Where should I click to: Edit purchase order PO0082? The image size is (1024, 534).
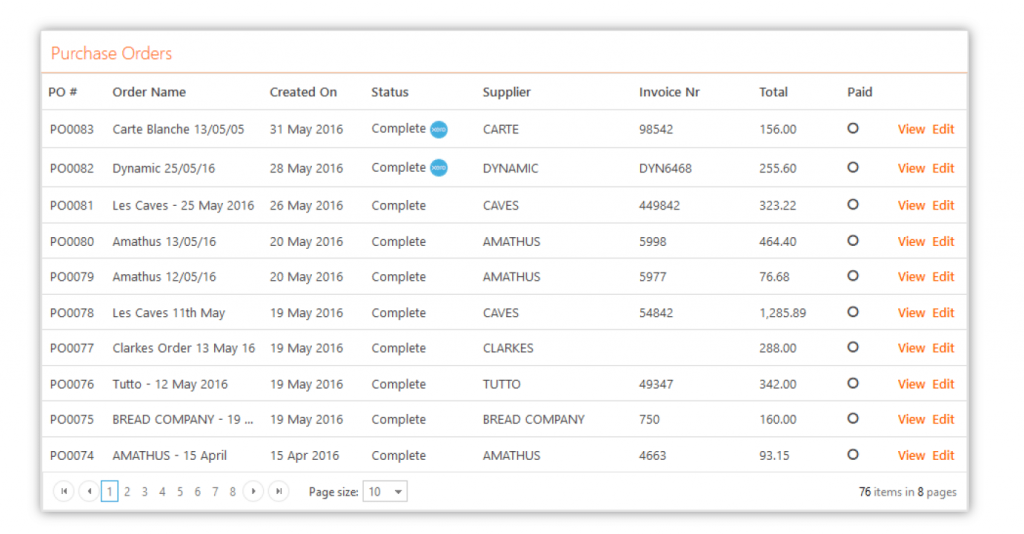(x=943, y=168)
